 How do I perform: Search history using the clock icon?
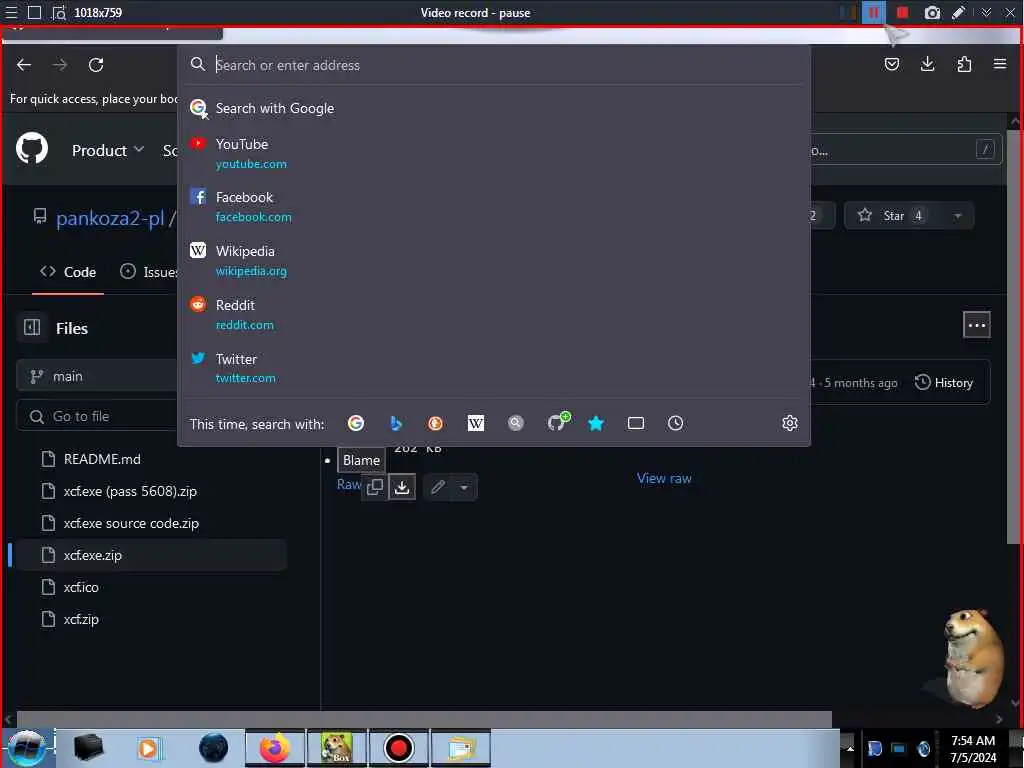click(x=675, y=423)
